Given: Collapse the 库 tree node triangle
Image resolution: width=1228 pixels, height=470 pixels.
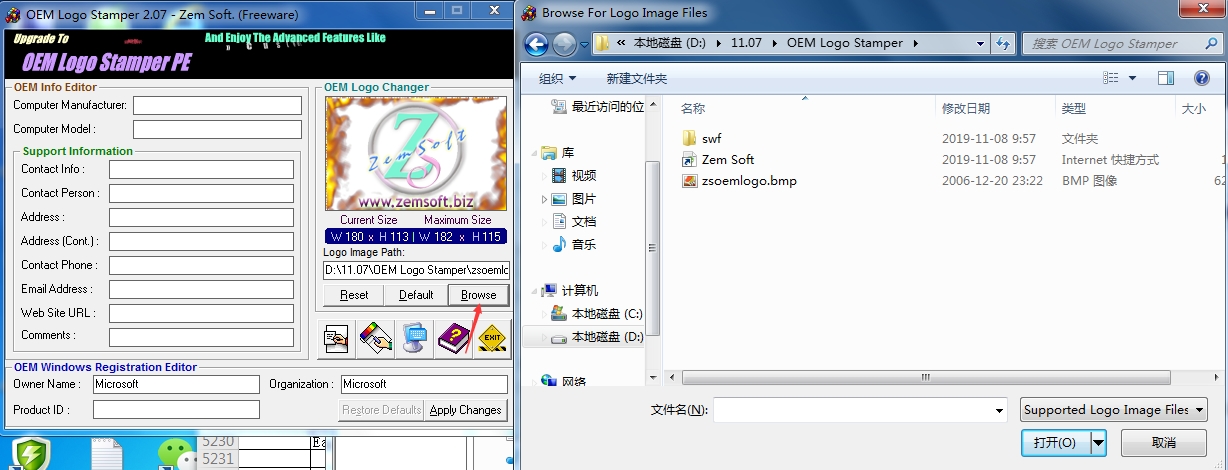Looking at the screenshot, I should (534, 153).
